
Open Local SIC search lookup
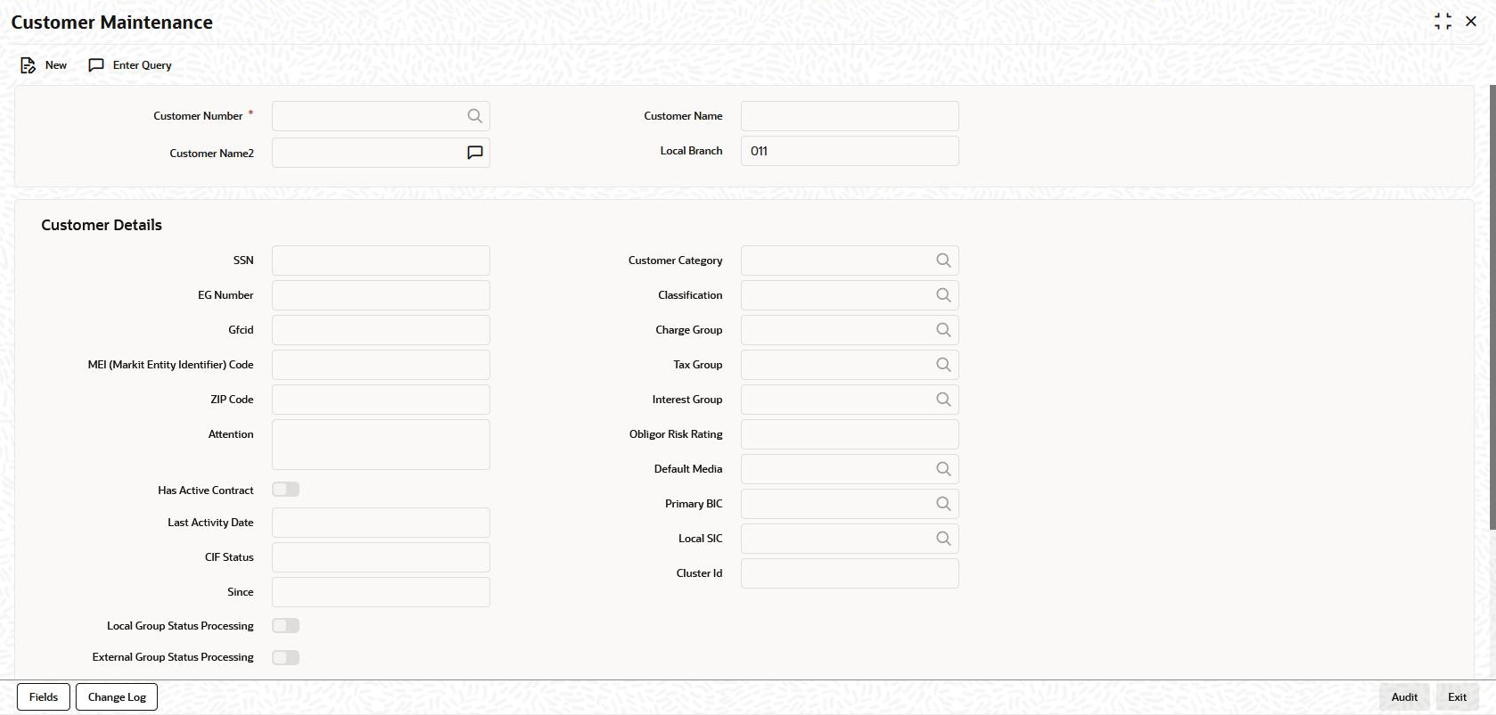tap(943, 538)
